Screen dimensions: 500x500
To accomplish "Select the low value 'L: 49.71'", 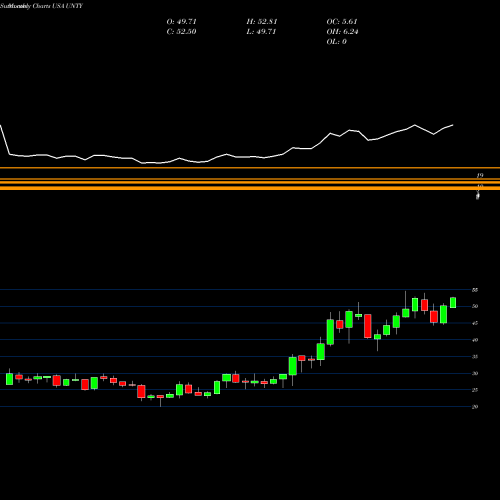I will (261, 32).
